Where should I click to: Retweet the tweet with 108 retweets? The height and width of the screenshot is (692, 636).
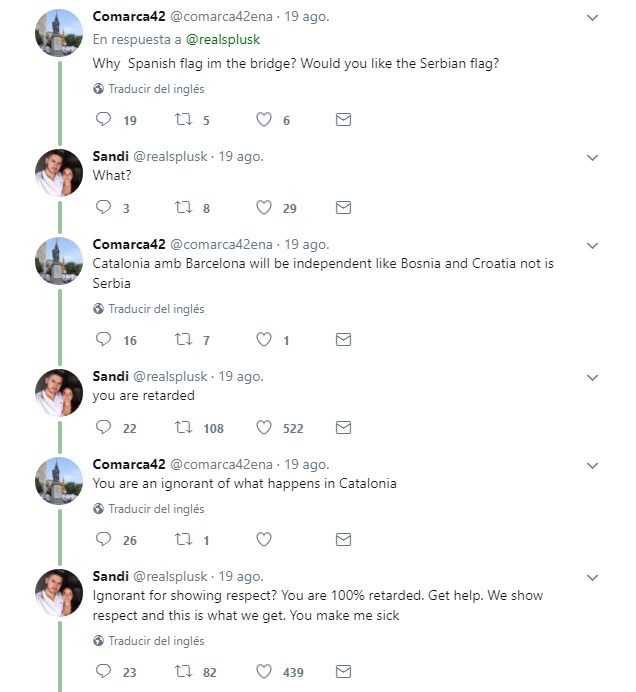(183, 428)
